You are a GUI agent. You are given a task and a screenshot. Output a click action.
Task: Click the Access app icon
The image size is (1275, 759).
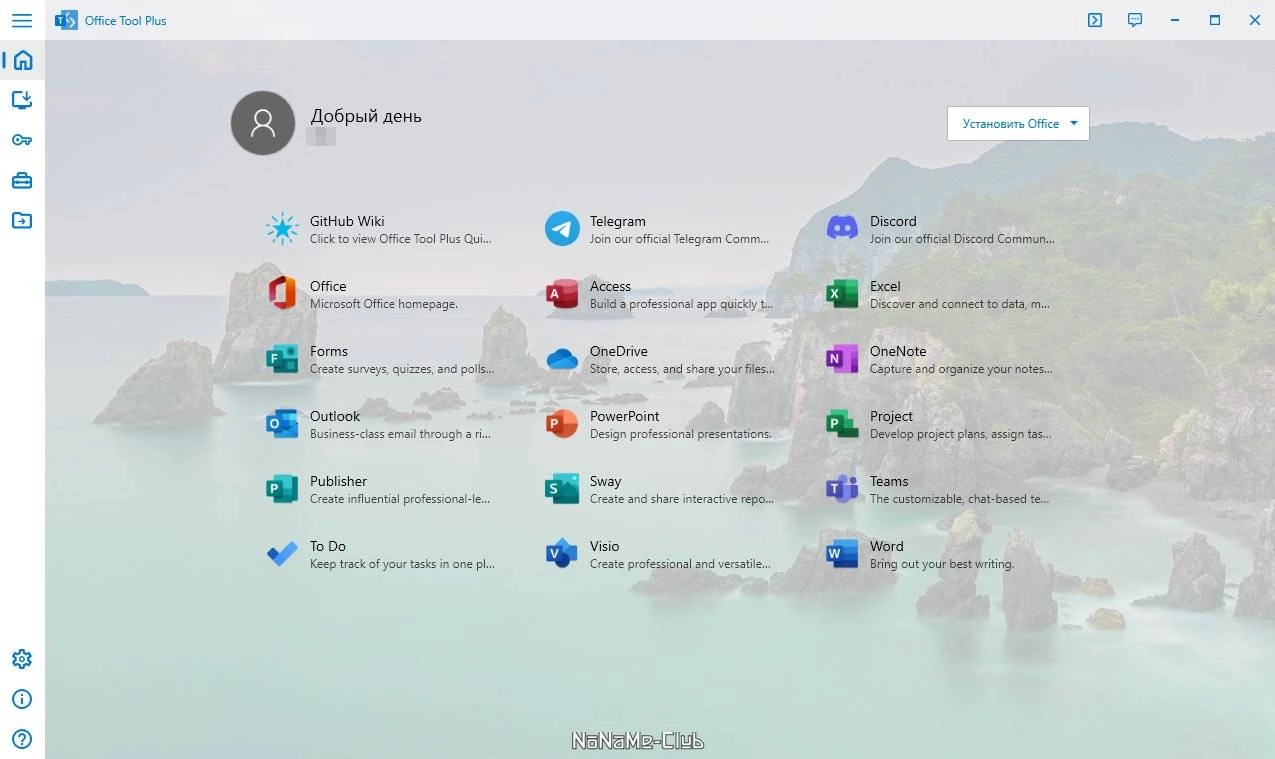(x=562, y=294)
